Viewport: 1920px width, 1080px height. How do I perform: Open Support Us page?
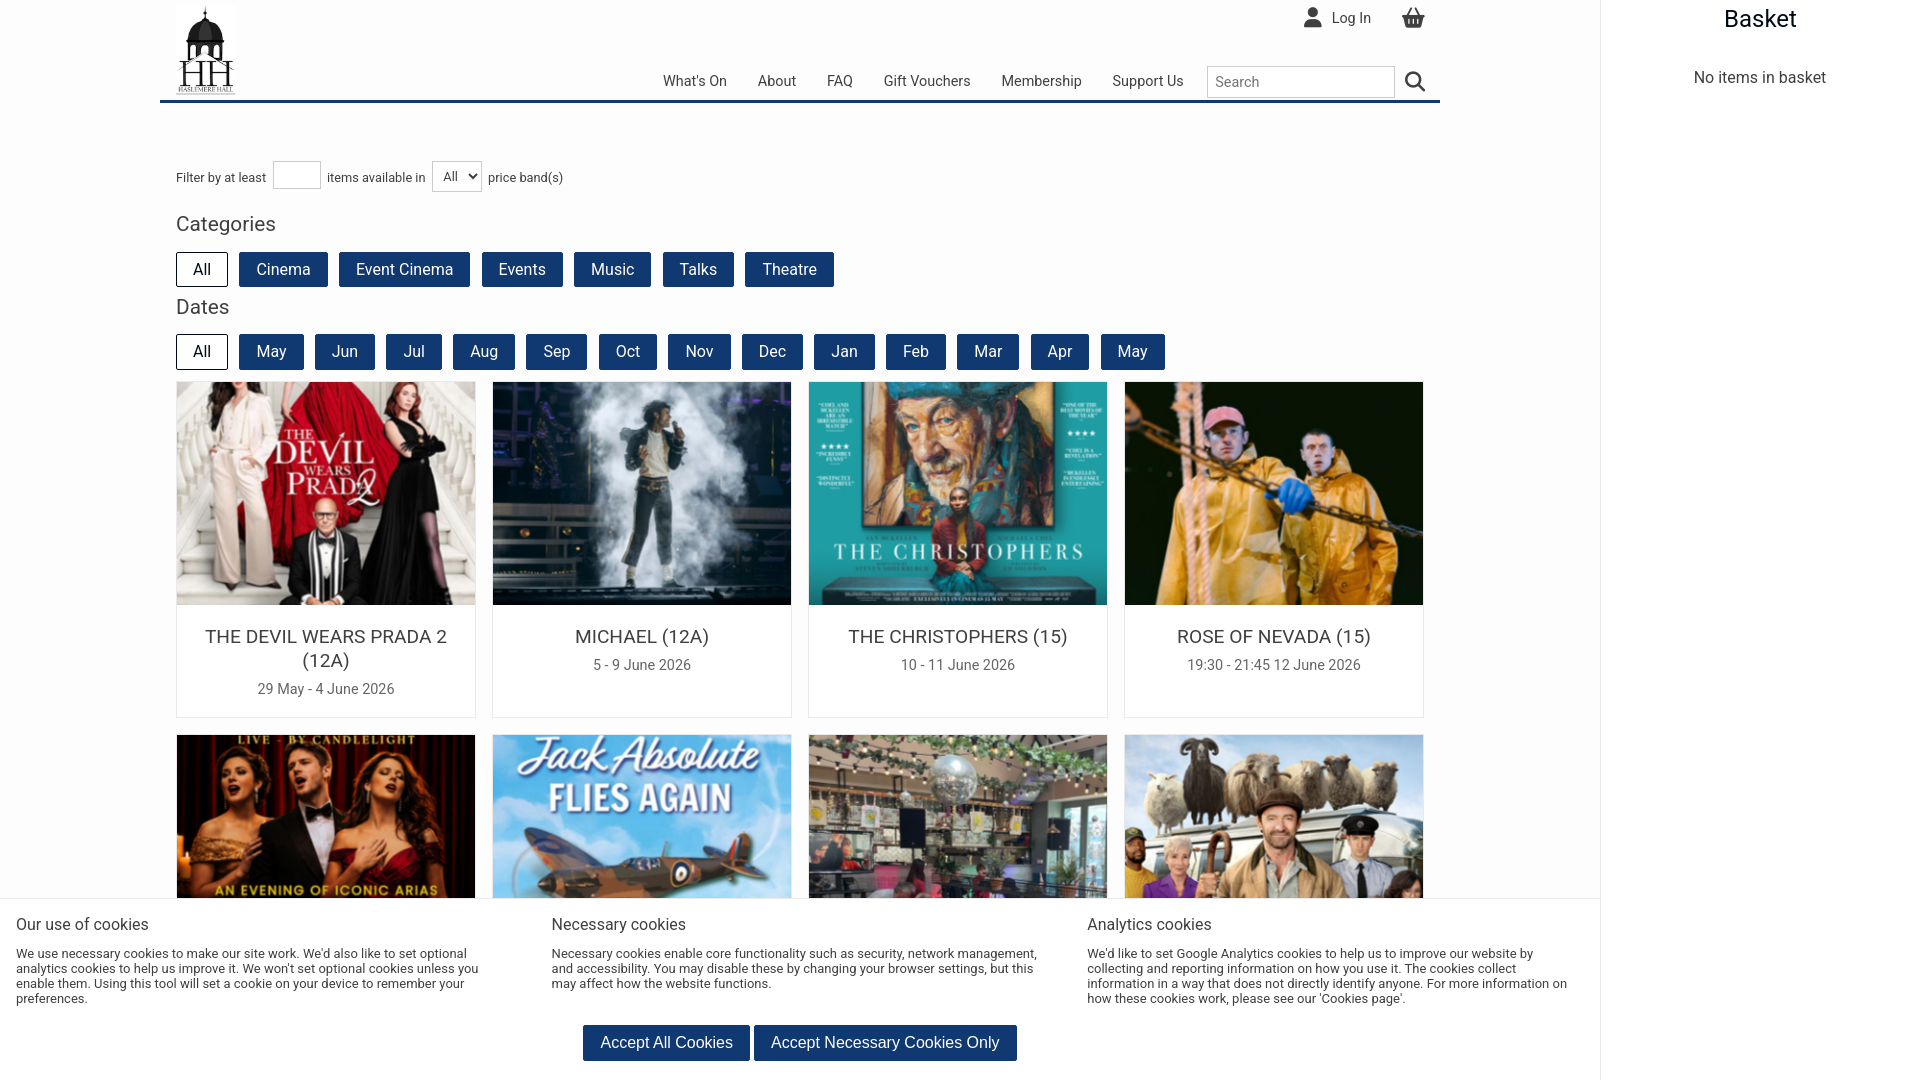(1147, 81)
